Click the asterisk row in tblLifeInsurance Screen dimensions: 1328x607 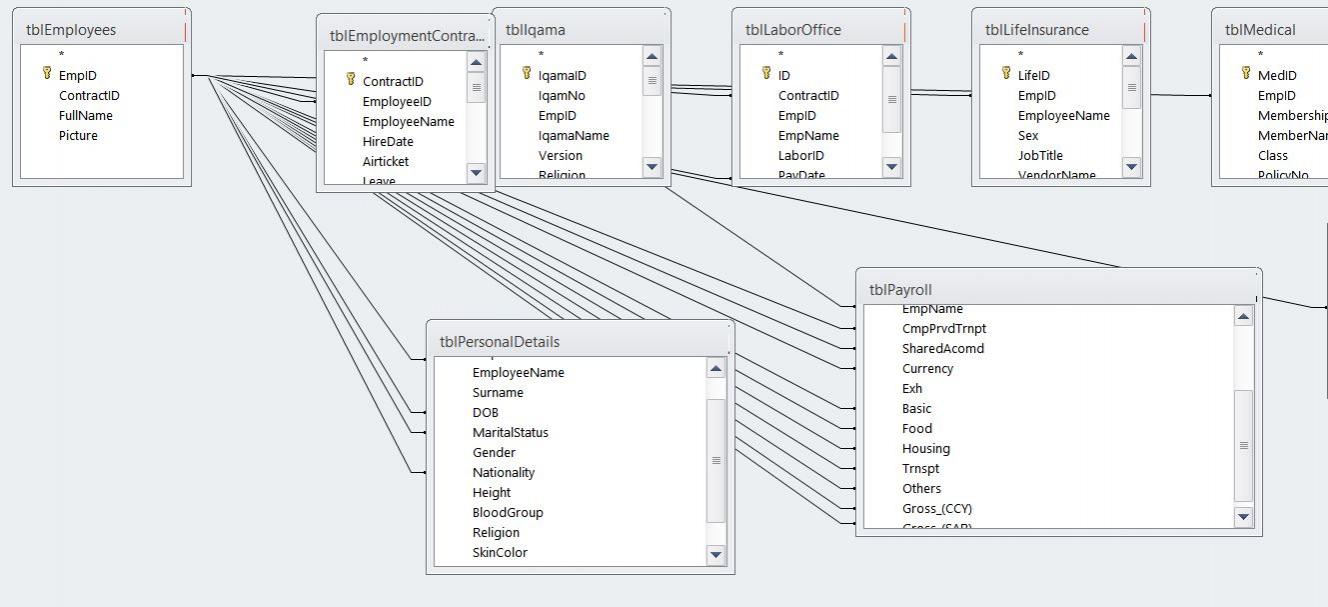click(1020, 55)
